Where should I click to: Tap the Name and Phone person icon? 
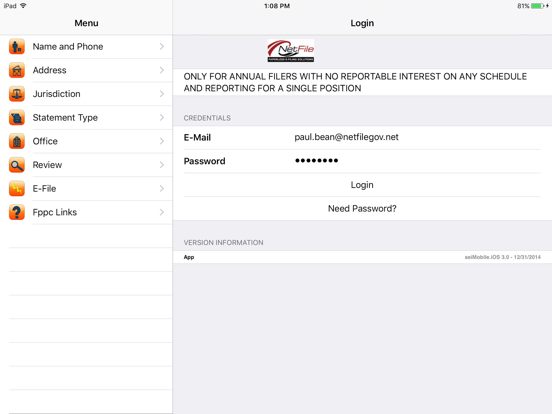(17, 46)
